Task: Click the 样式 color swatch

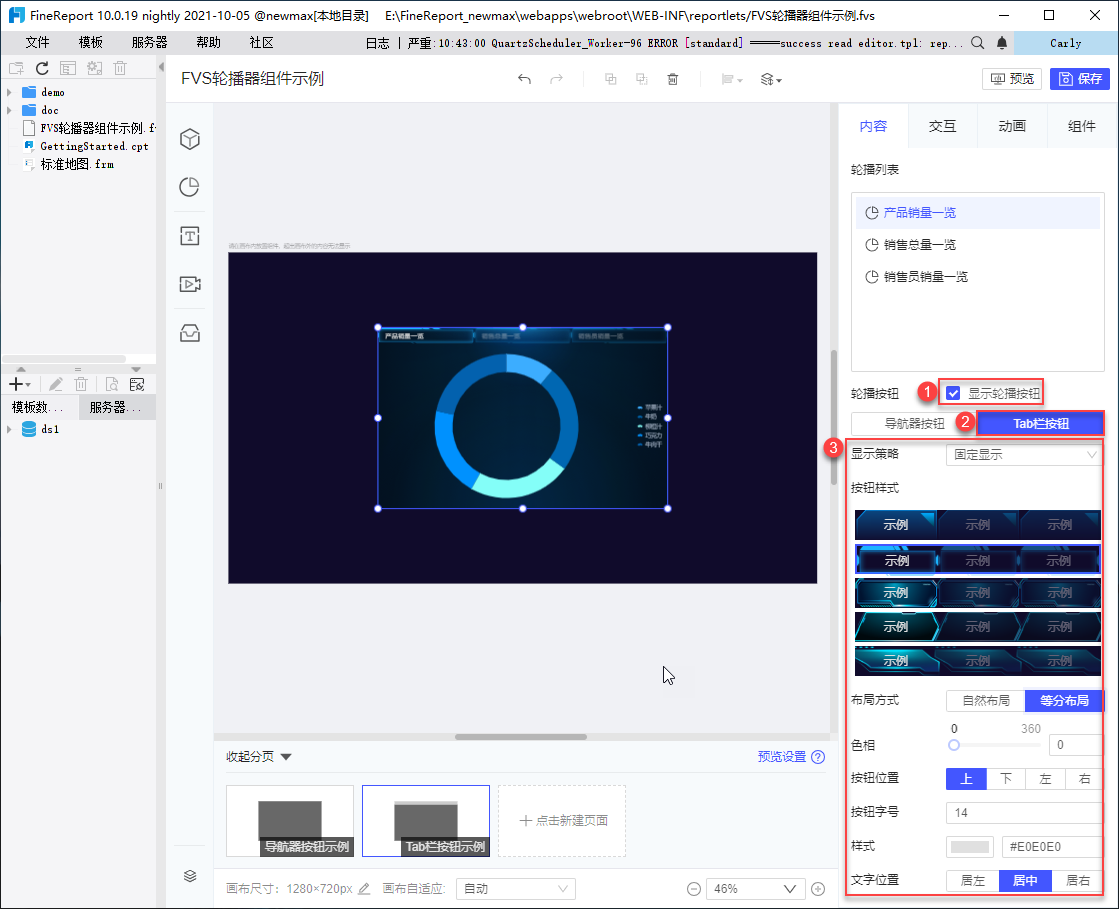Action: click(x=969, y=846)
